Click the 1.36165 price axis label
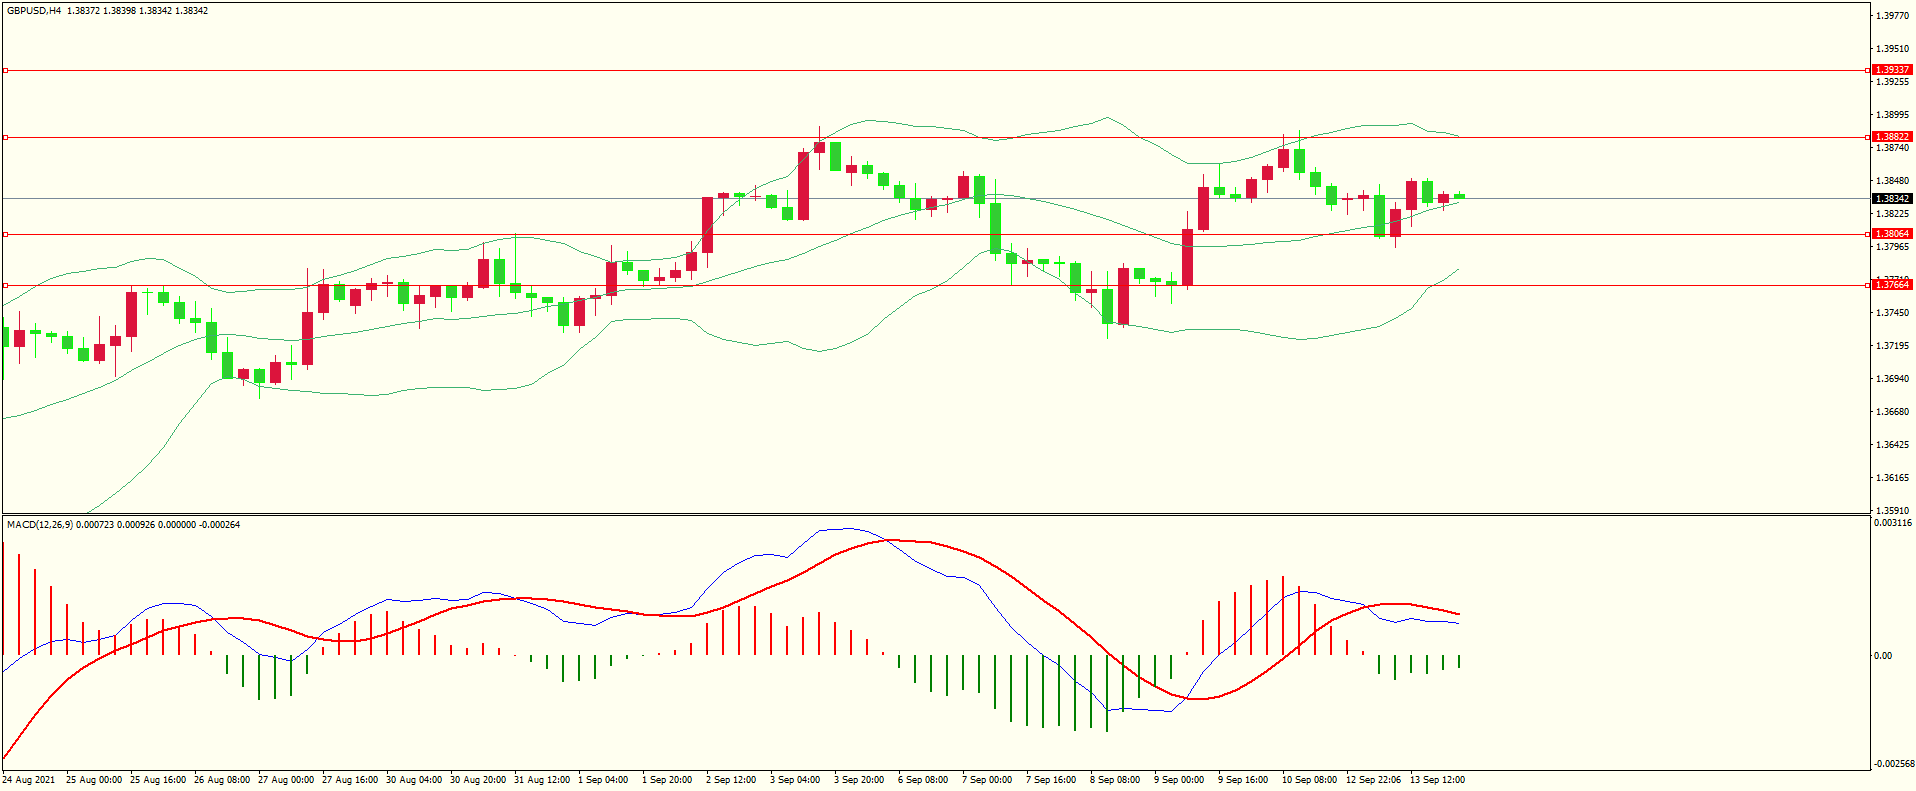 (1892, 478)
